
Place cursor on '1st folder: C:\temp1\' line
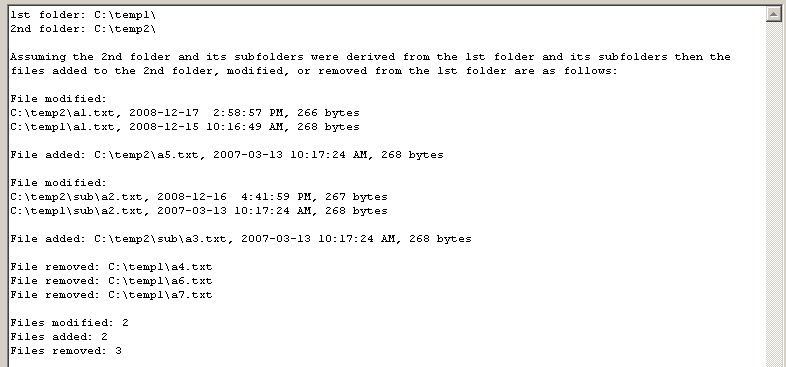[x=83, y=15]
